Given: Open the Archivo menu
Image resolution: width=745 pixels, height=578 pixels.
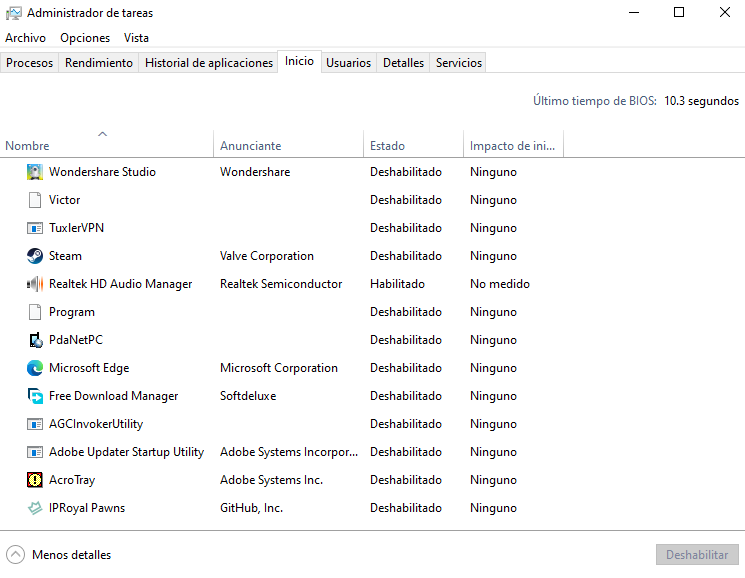Looking at the screenshot, I should (26, 38).
